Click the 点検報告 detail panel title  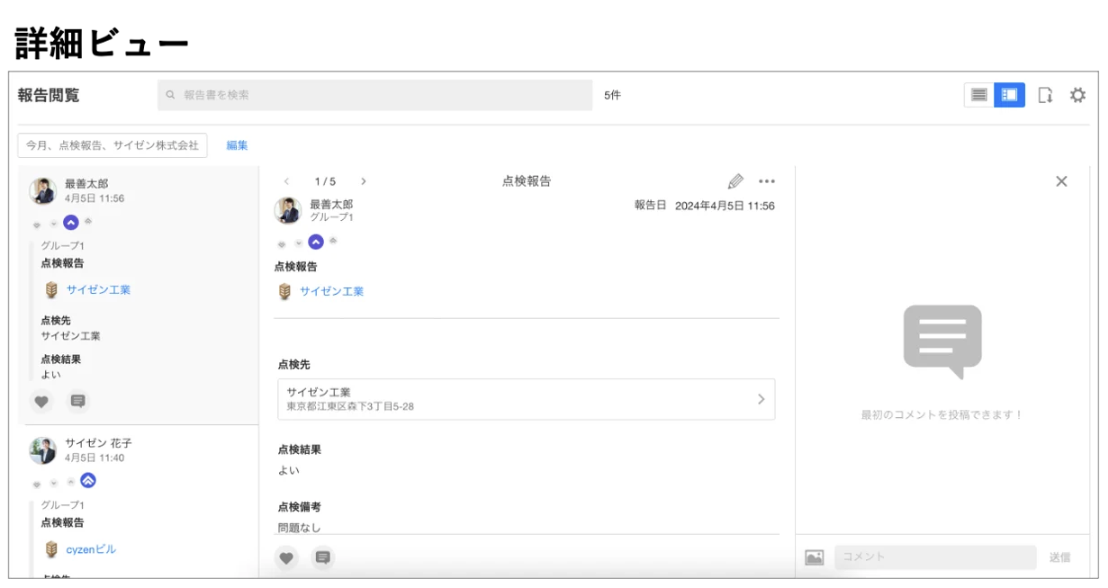(x=526, y=181)
